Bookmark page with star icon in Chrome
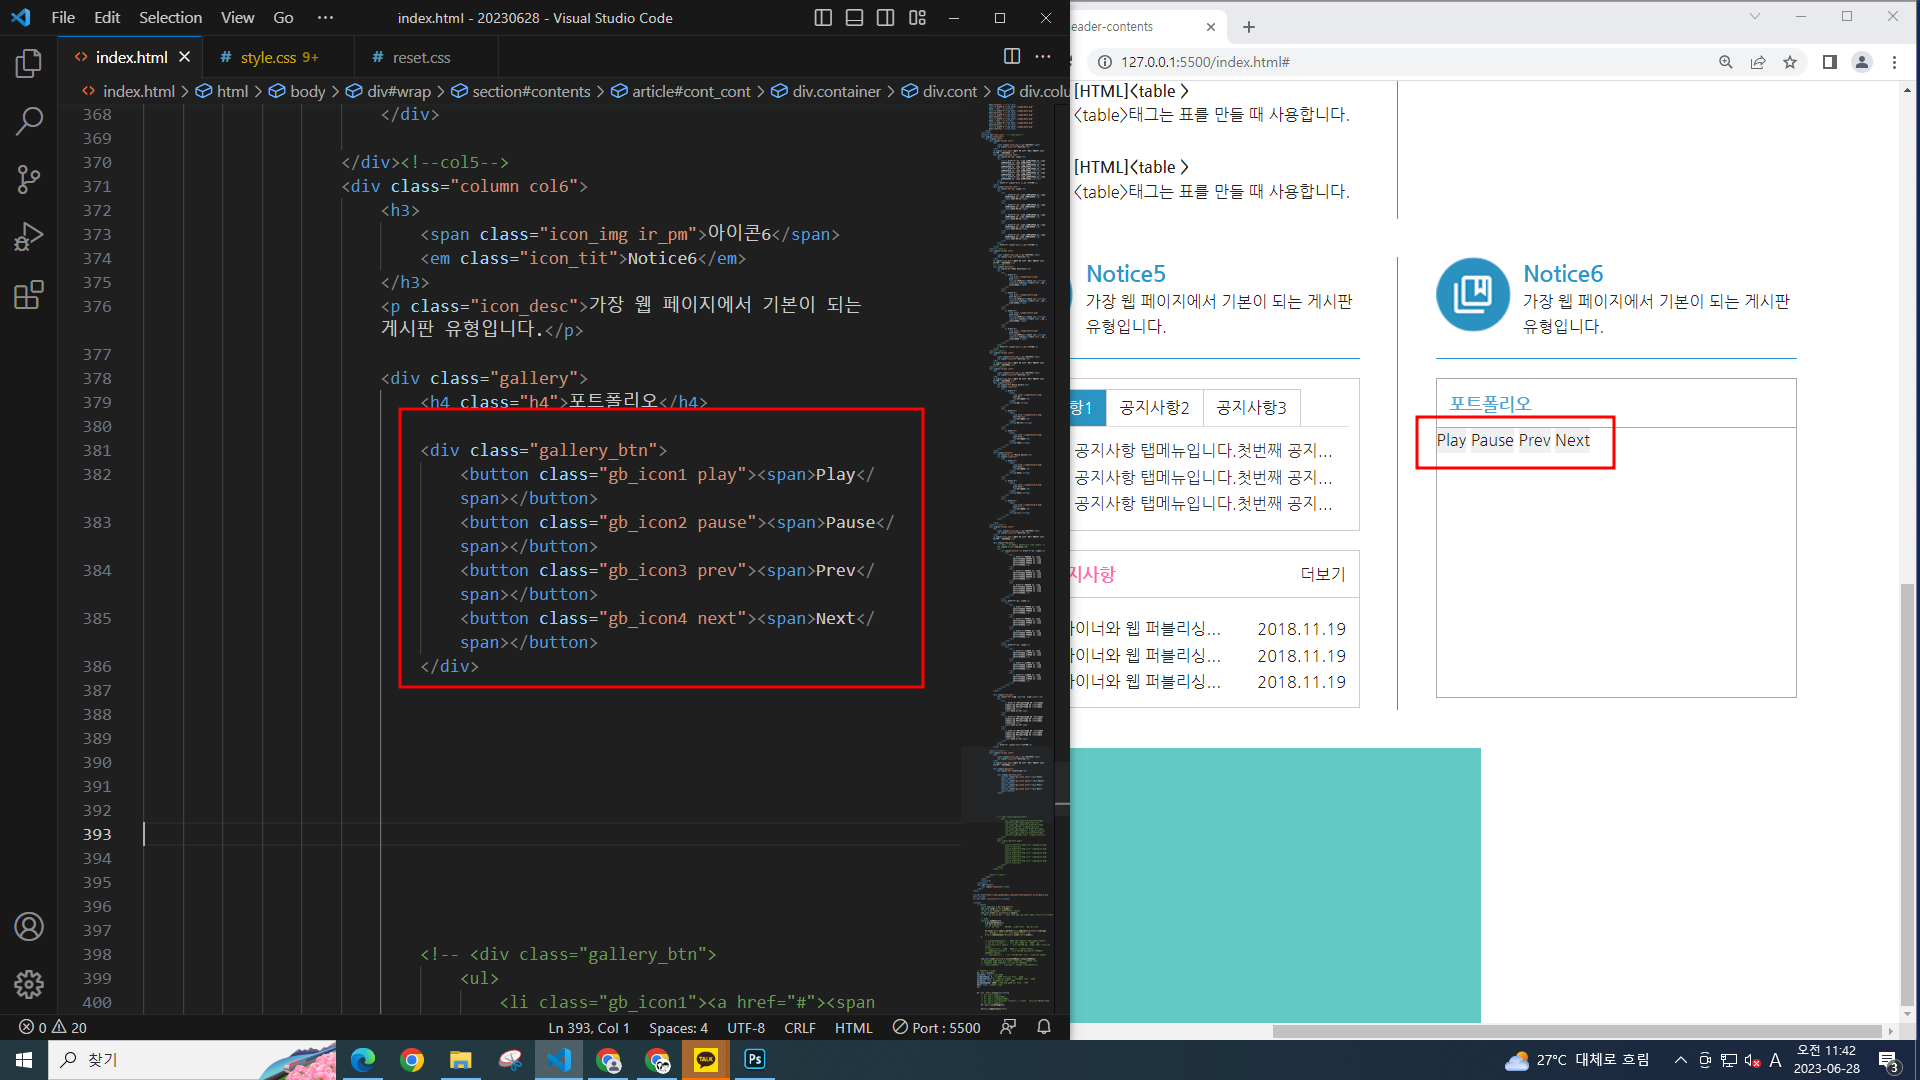This screenshot has width=1920, height=1080. click(x=1790, y=62)
